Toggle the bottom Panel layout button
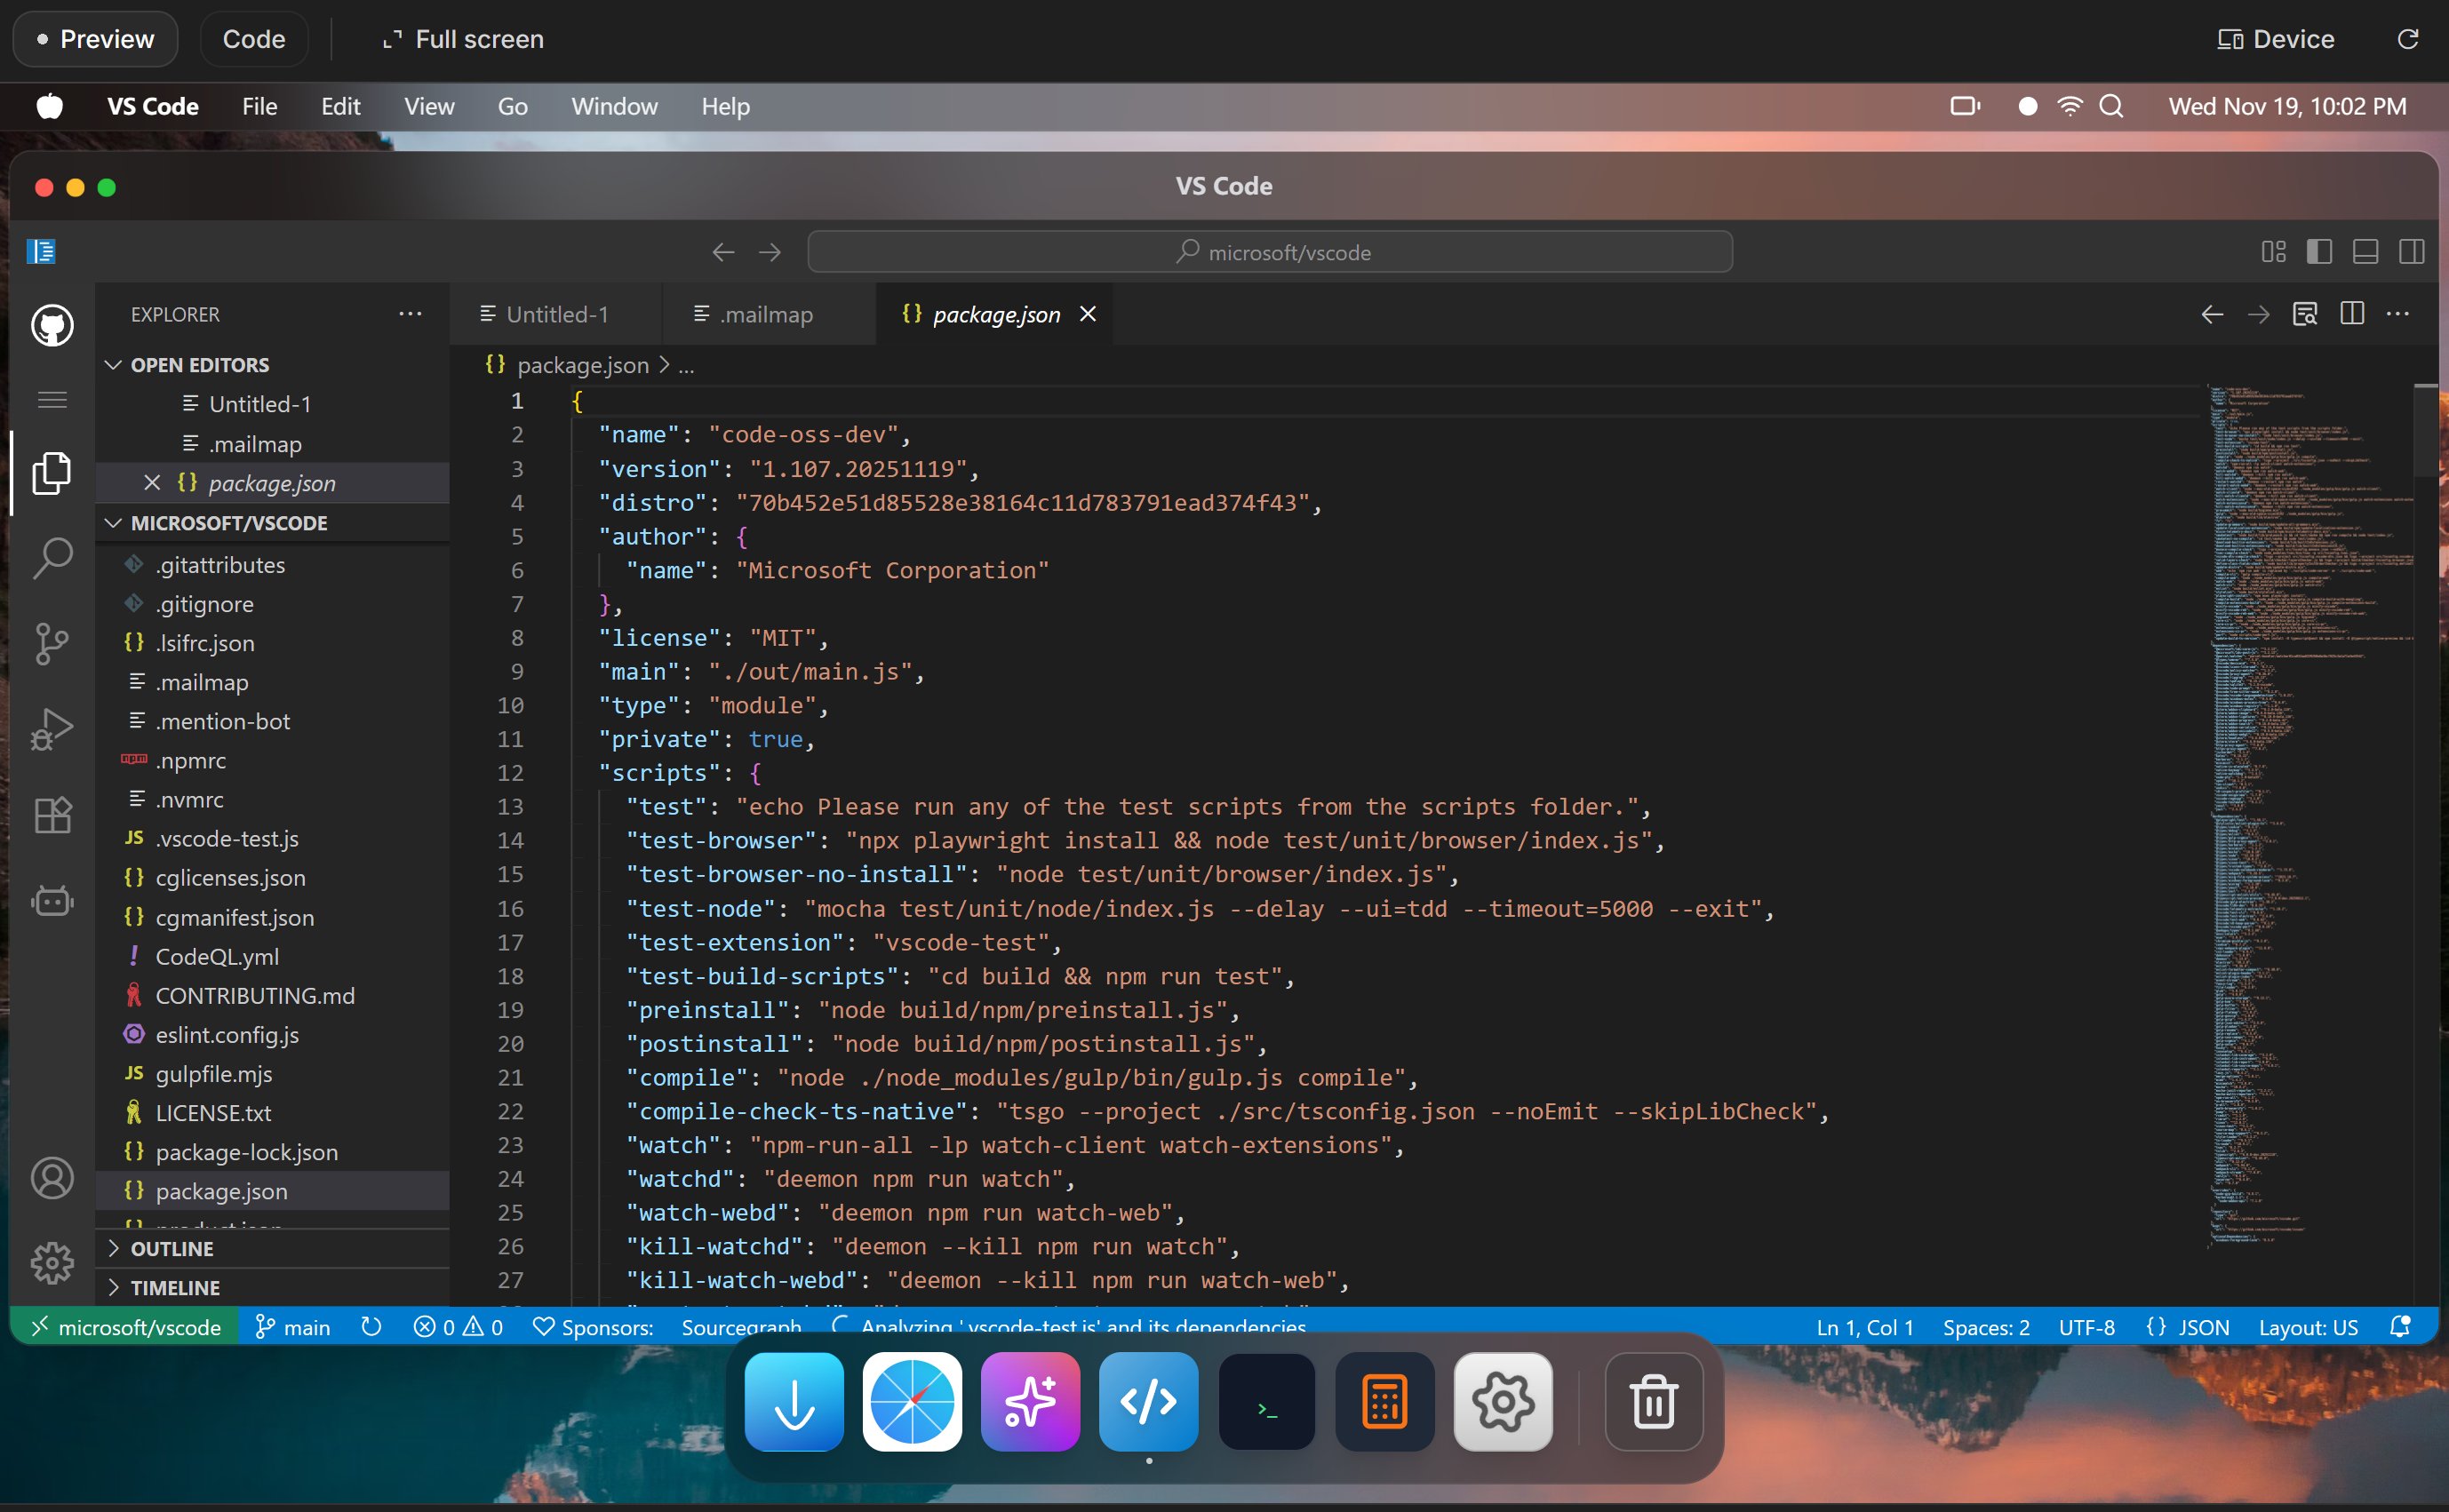Viewport: 2449px width, 1512px height. coord(2365,252)
